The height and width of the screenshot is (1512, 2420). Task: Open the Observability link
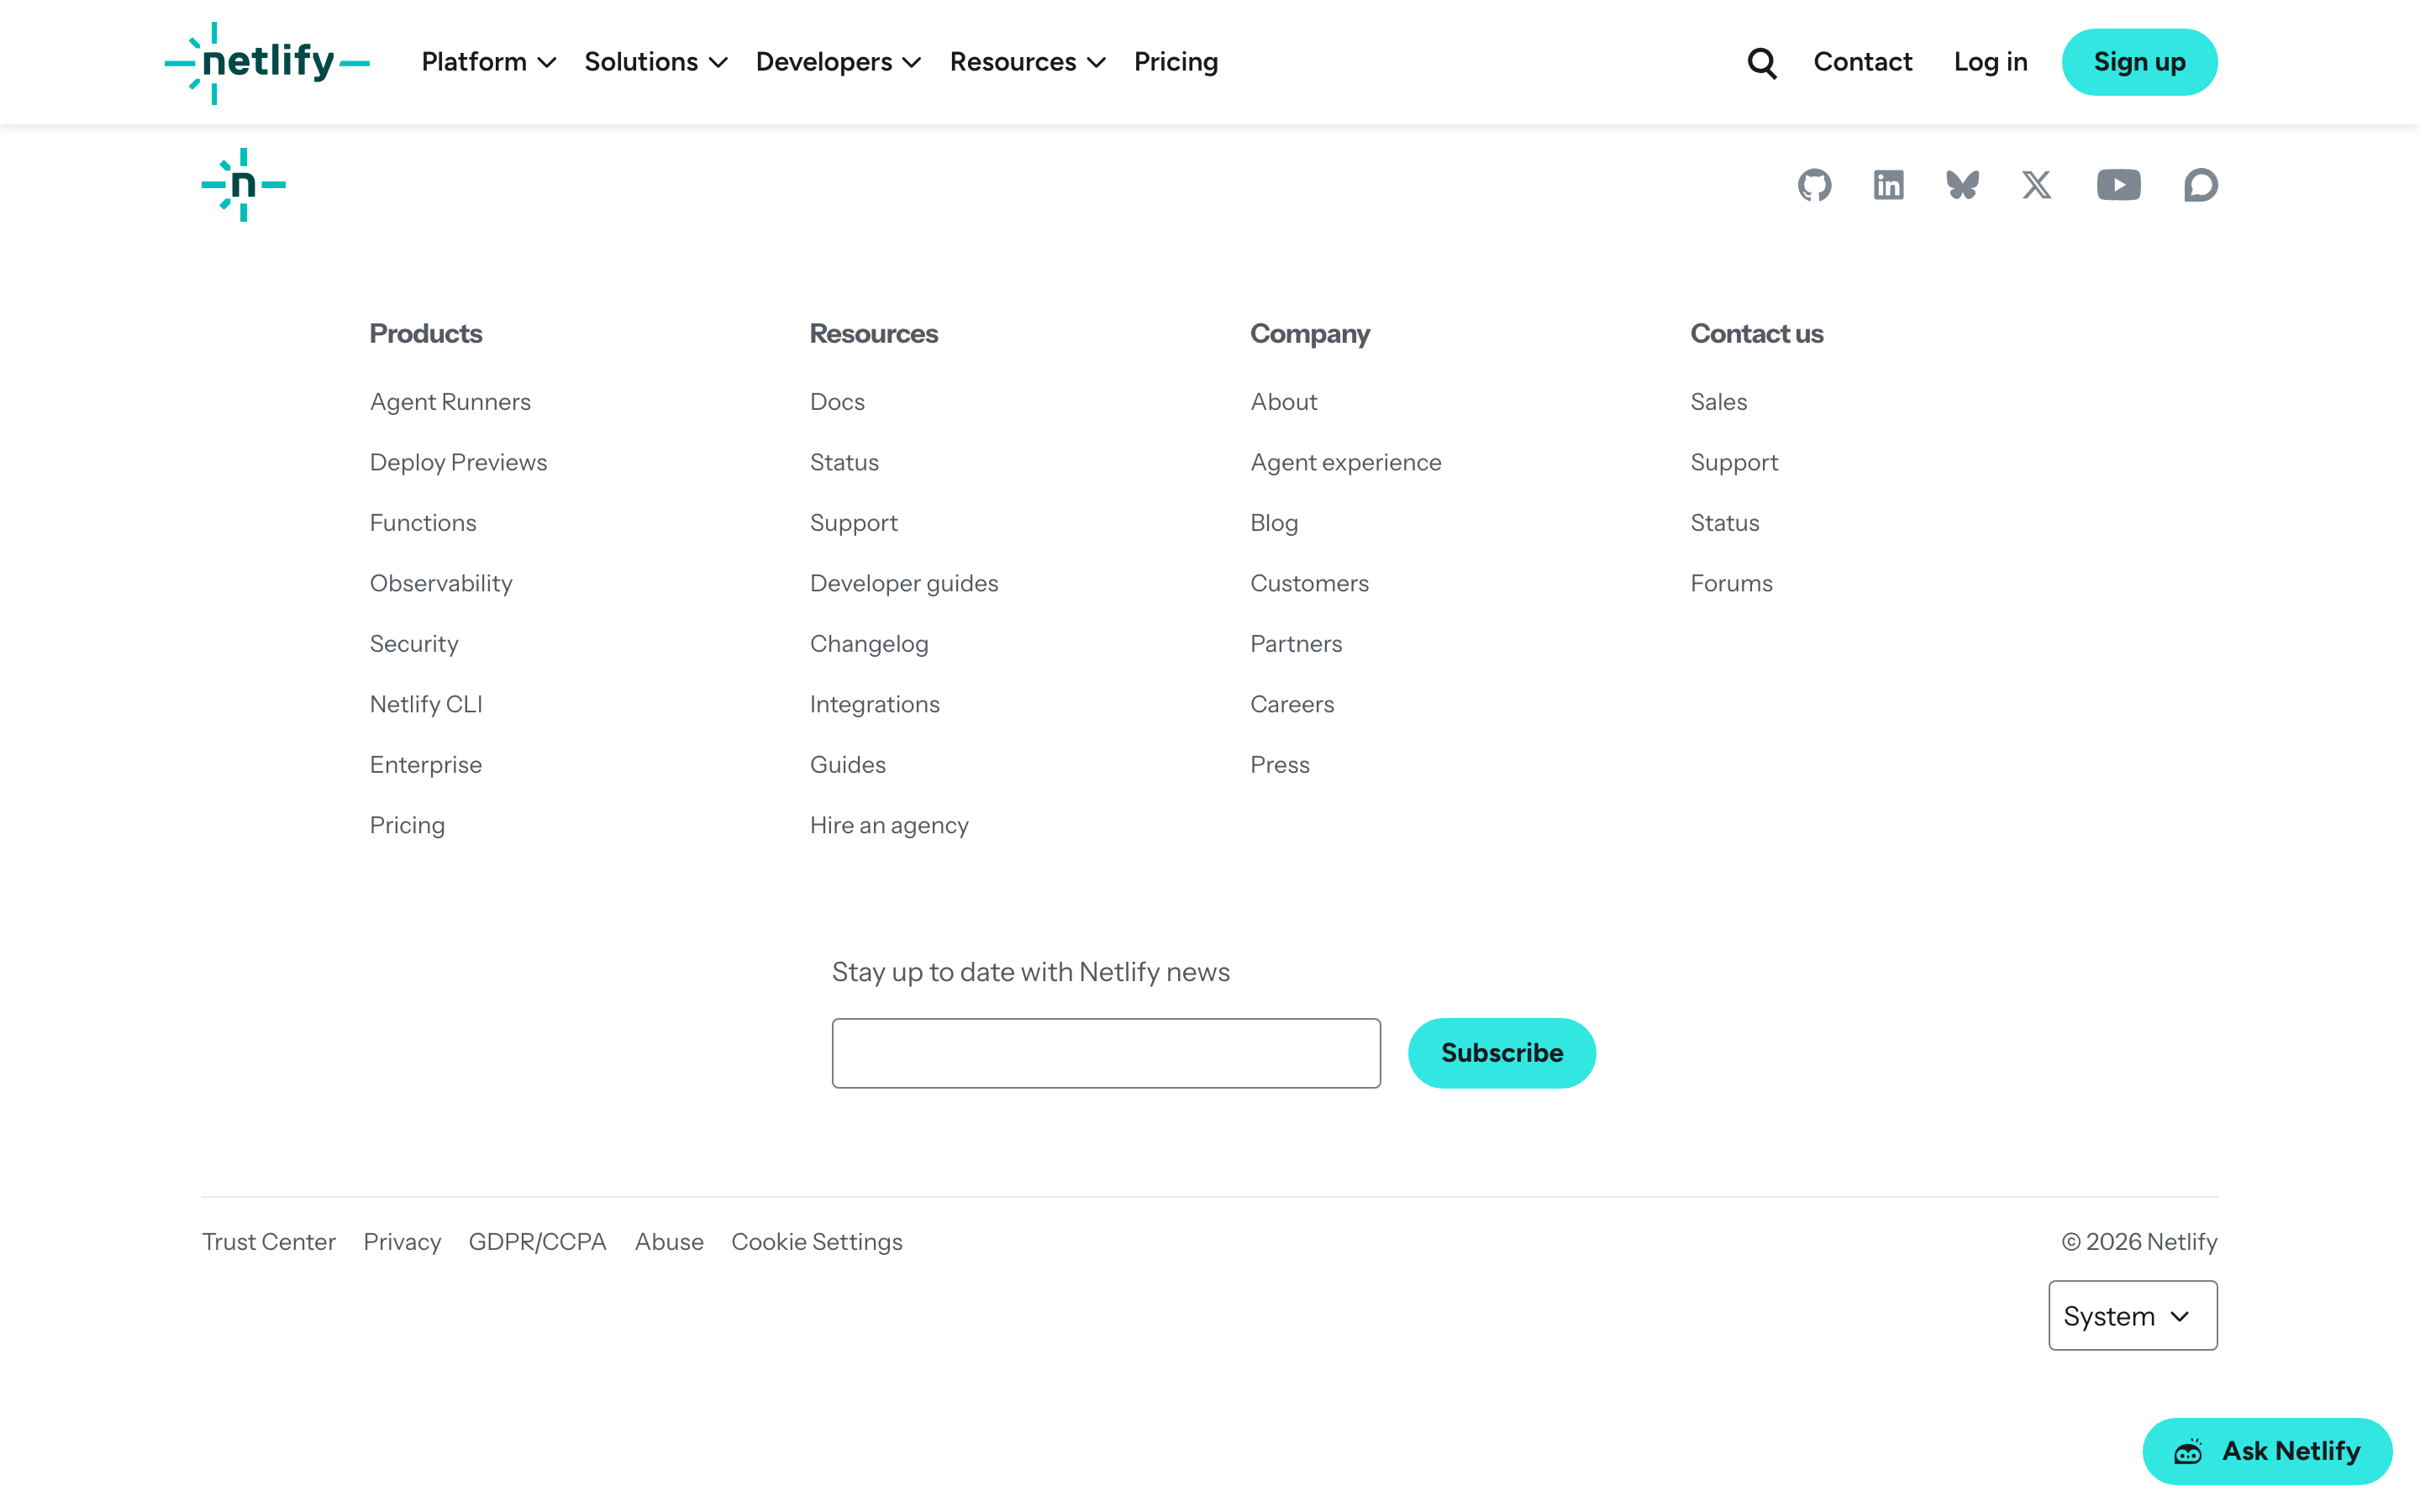(x=441, y=583)
